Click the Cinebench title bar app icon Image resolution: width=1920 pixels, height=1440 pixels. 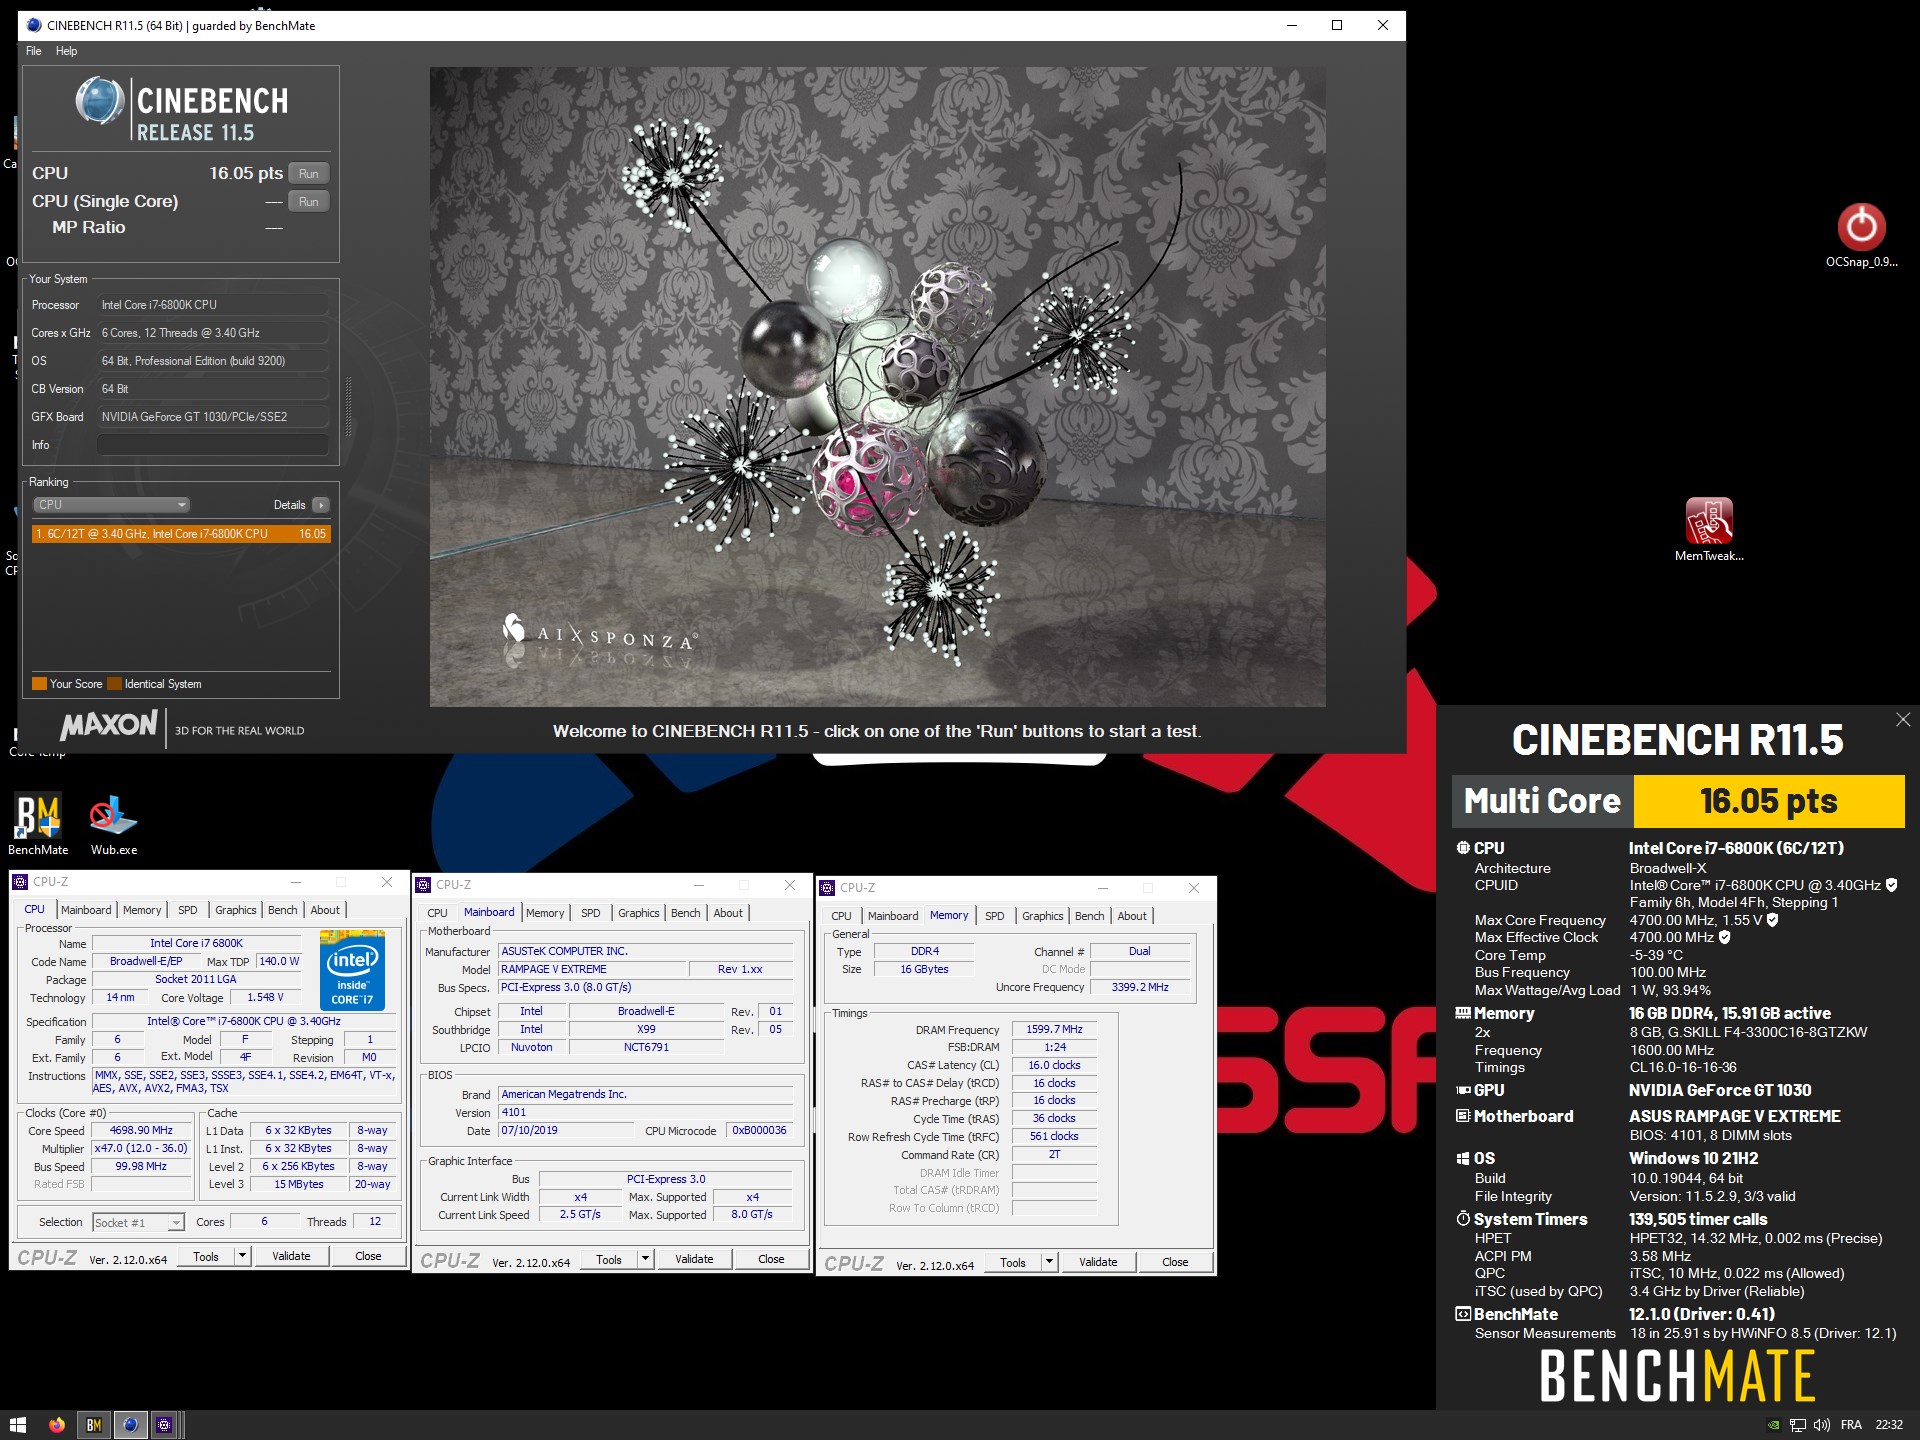[x=34, y=26]
